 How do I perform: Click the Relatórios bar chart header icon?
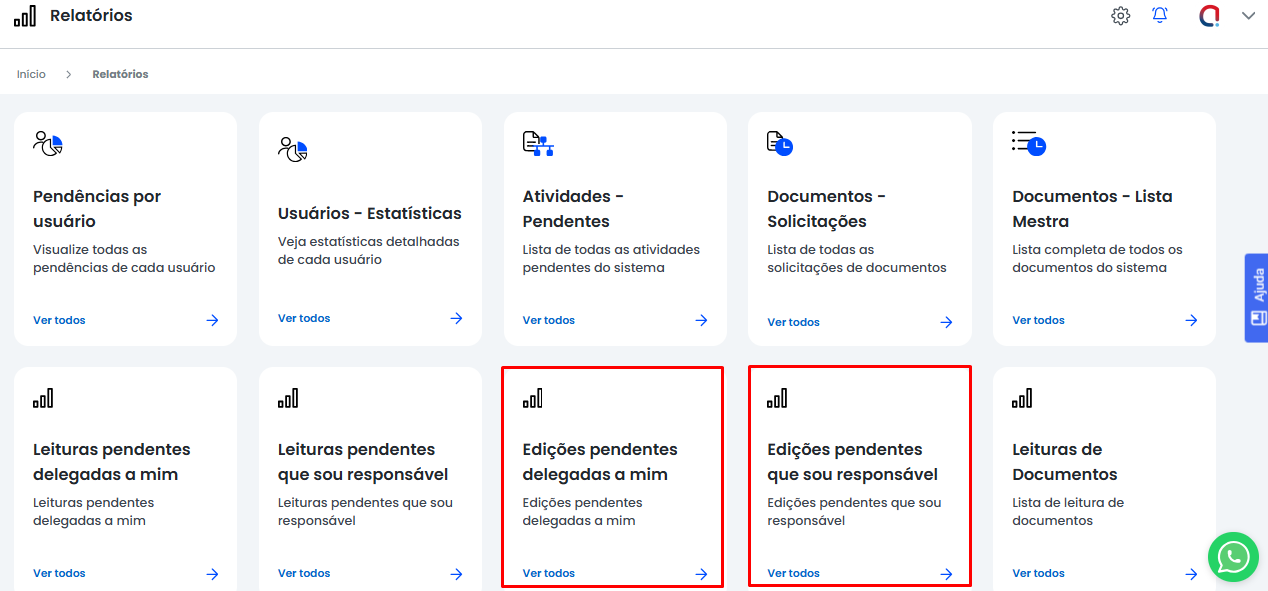25,16
